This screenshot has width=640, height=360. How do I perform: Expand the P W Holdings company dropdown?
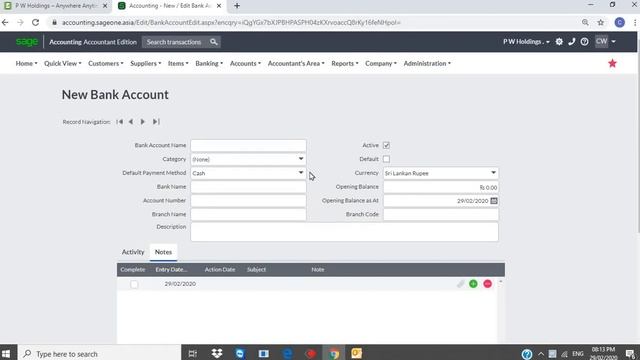tap(526, 42)
